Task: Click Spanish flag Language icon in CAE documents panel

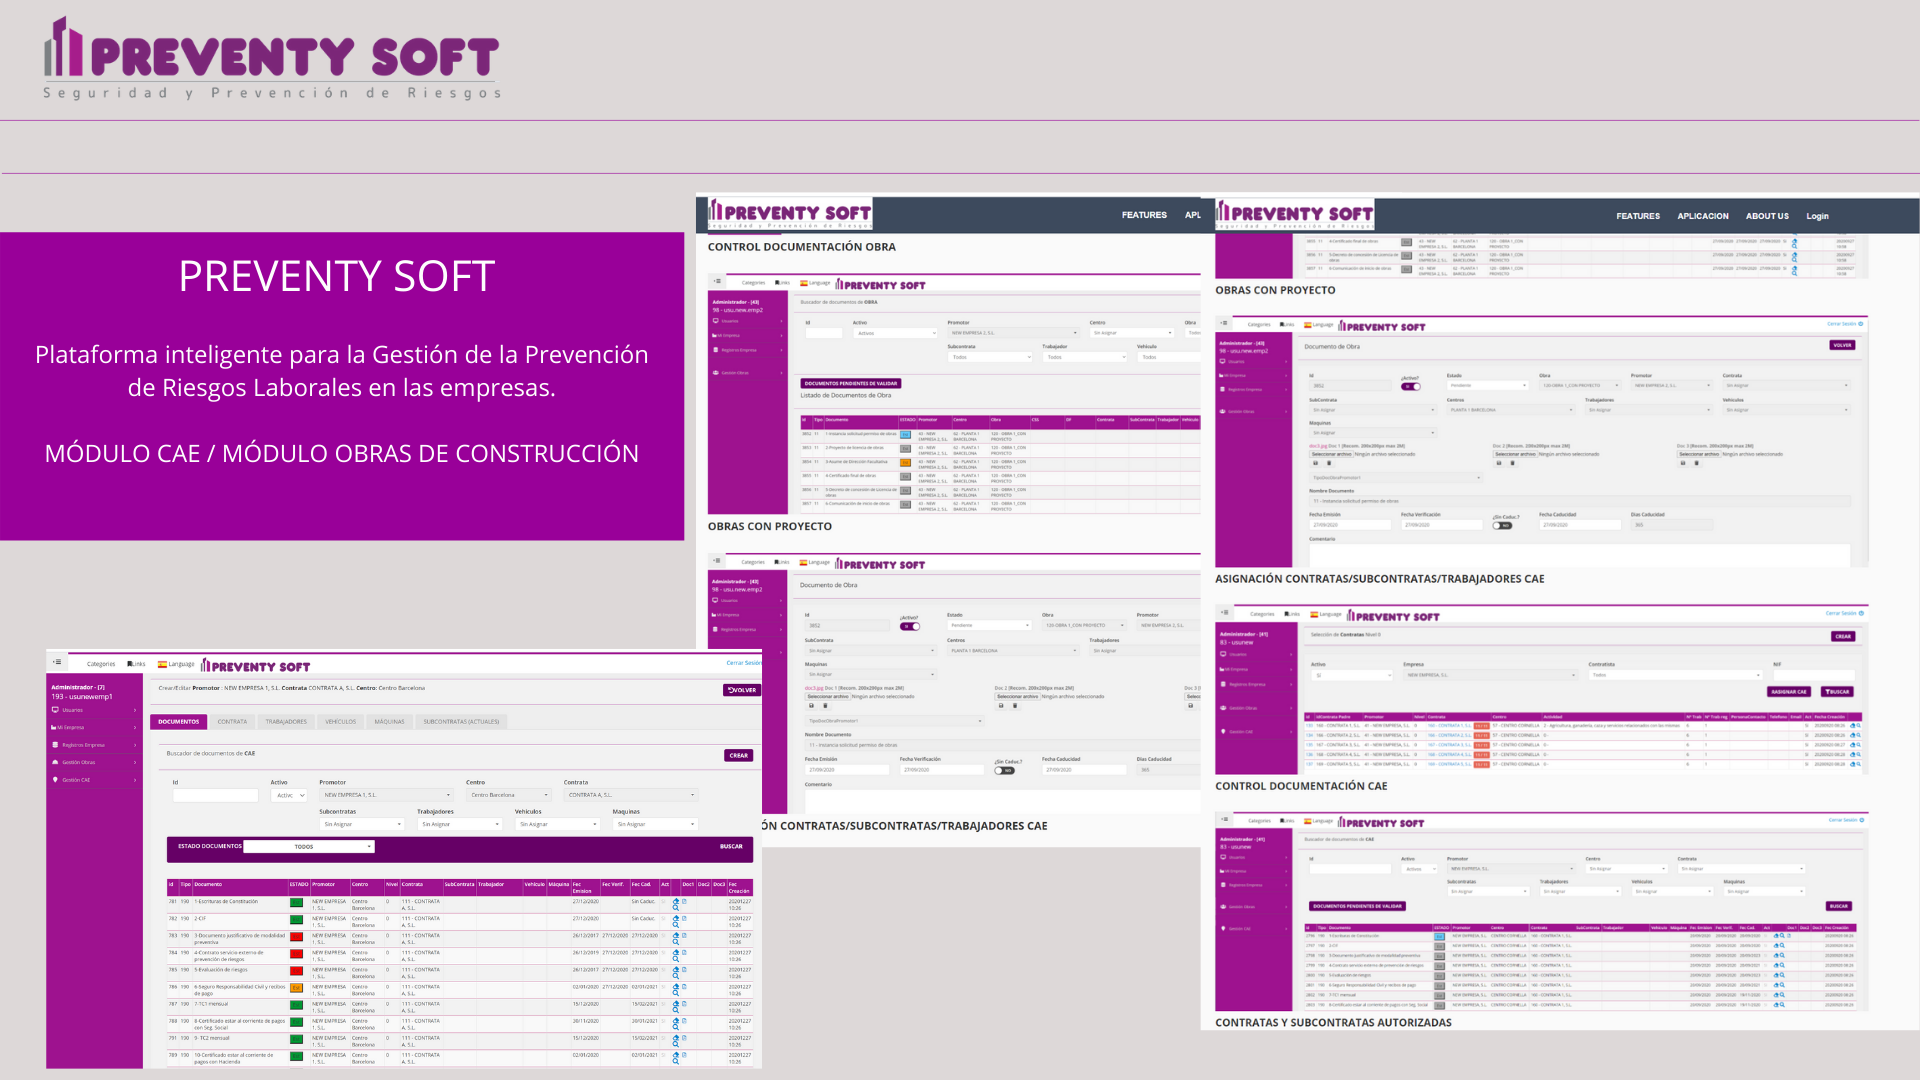Action: [x=162, y=664]
